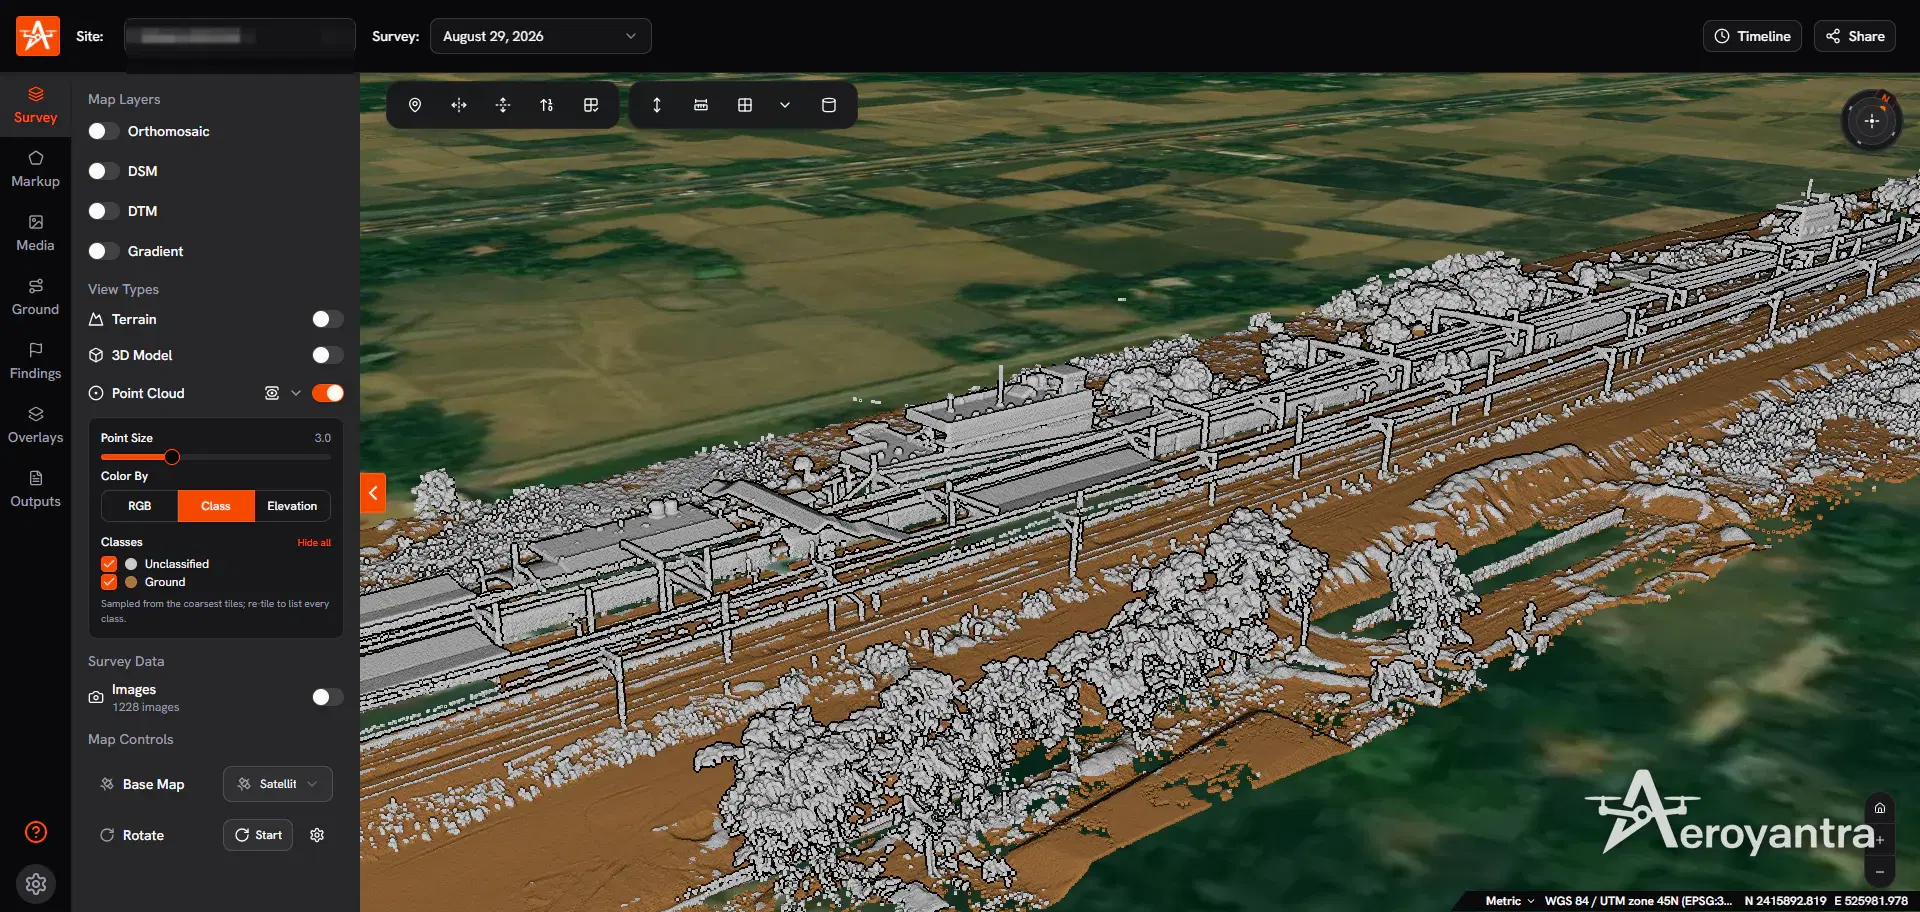Image resolution: width=1920 pixels, height=912 pixels.
Task: Zoom out with the minus button
Action: (x=1880, y=872)
